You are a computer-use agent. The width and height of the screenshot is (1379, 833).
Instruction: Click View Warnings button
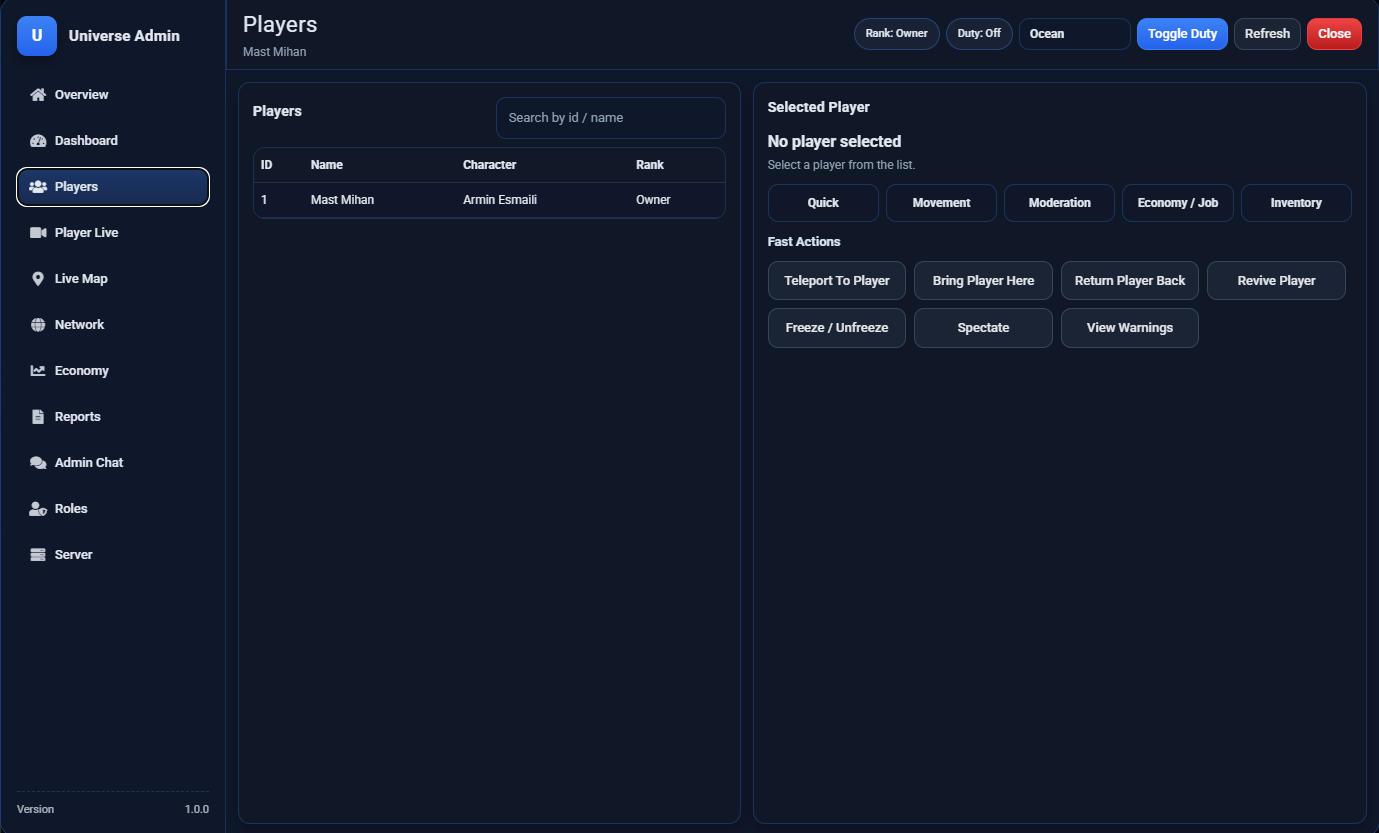point(1130,328)
